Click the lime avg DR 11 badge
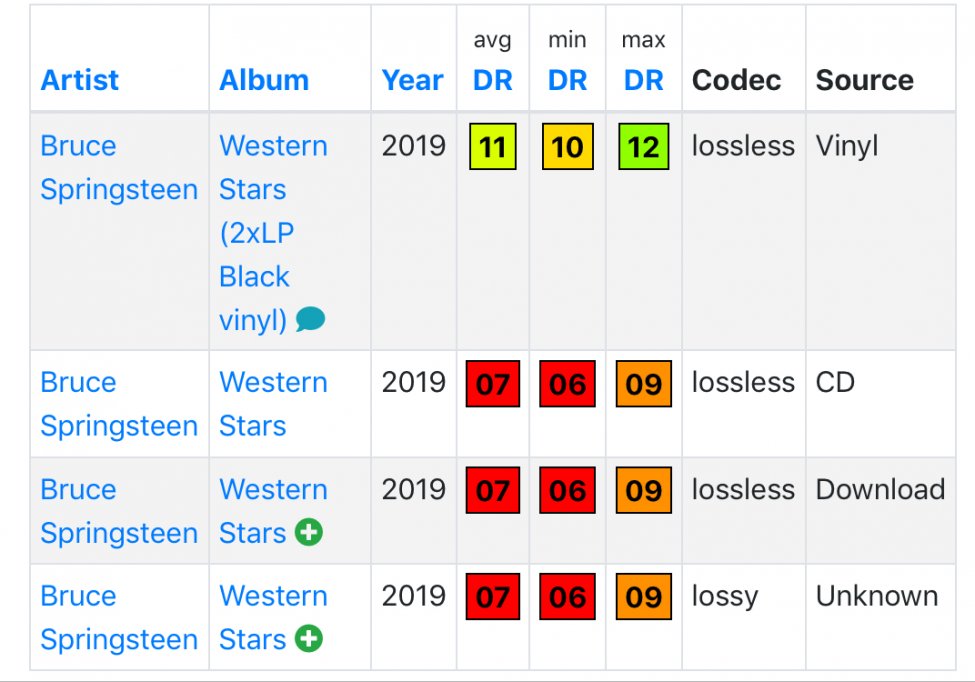 point(492,147)
